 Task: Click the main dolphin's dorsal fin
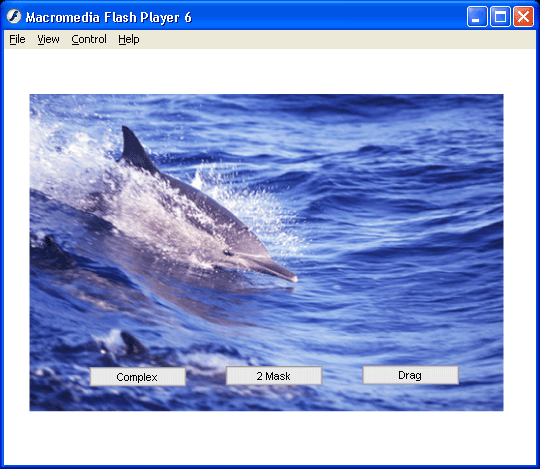(x=135, y=149)
